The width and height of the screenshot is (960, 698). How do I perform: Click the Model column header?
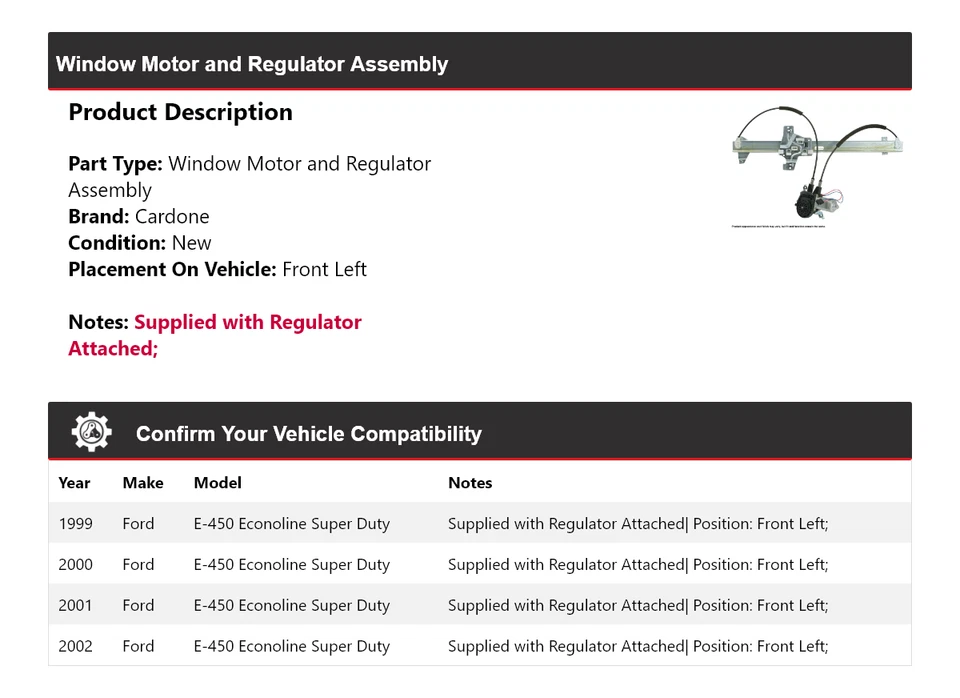point(217,483)
